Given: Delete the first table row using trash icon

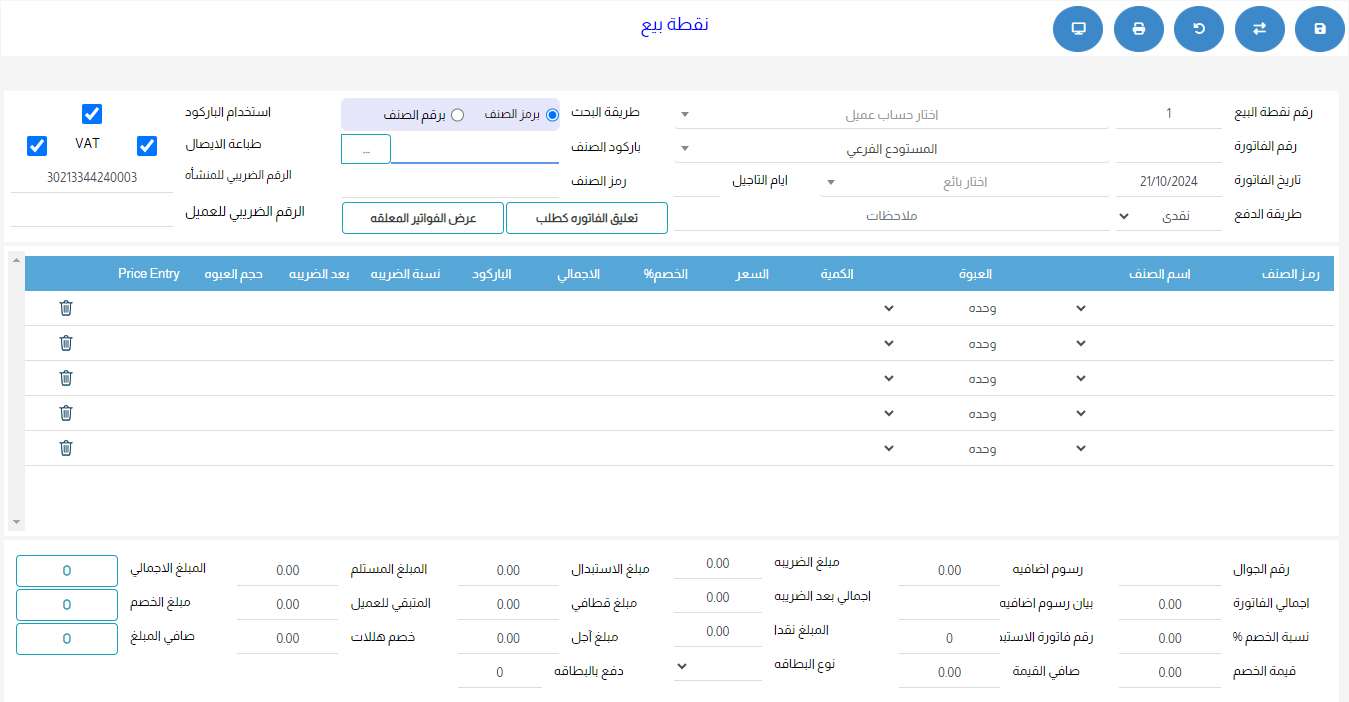Looking at the screenshot, I should pos(66,308).
